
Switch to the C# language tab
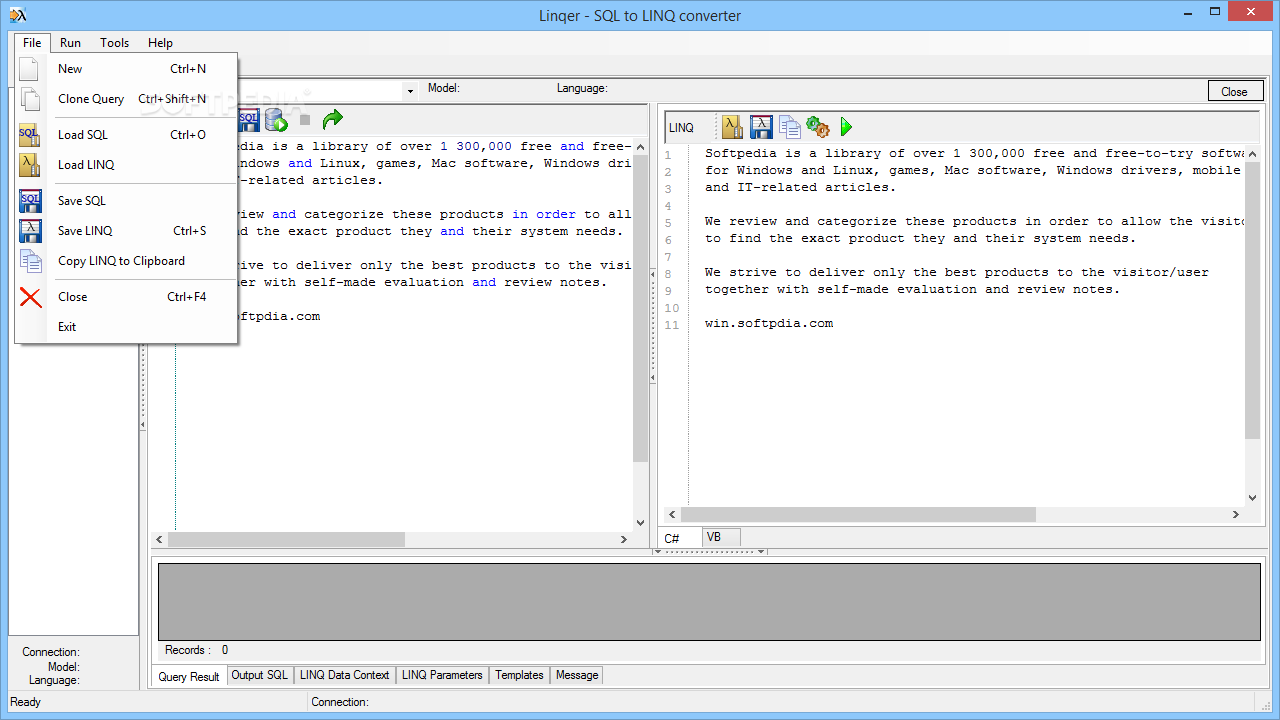[x=681, y=538]
